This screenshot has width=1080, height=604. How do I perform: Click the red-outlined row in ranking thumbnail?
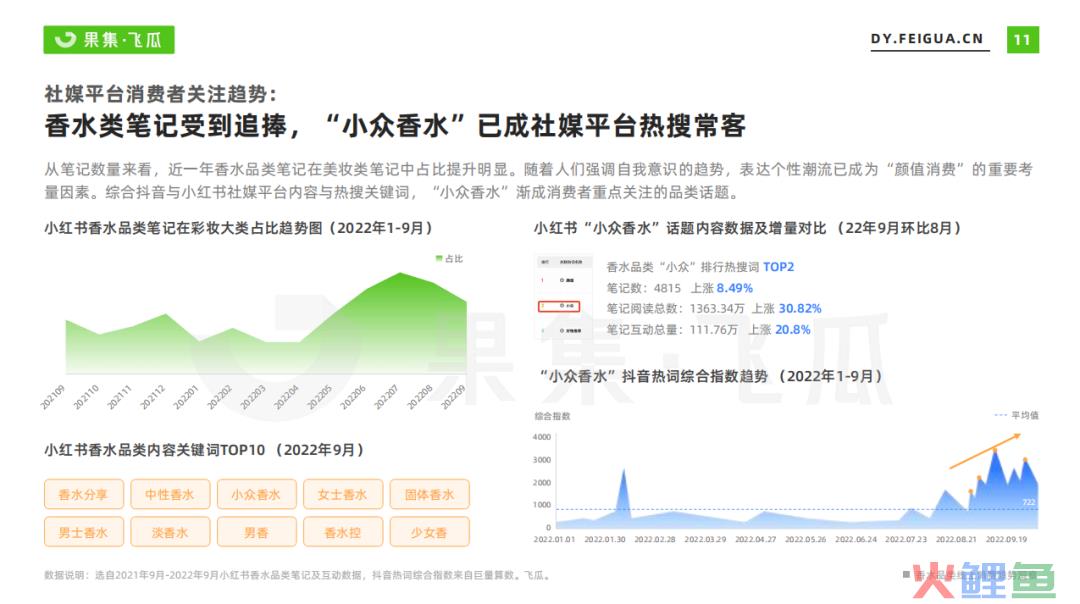pos(559,306)
